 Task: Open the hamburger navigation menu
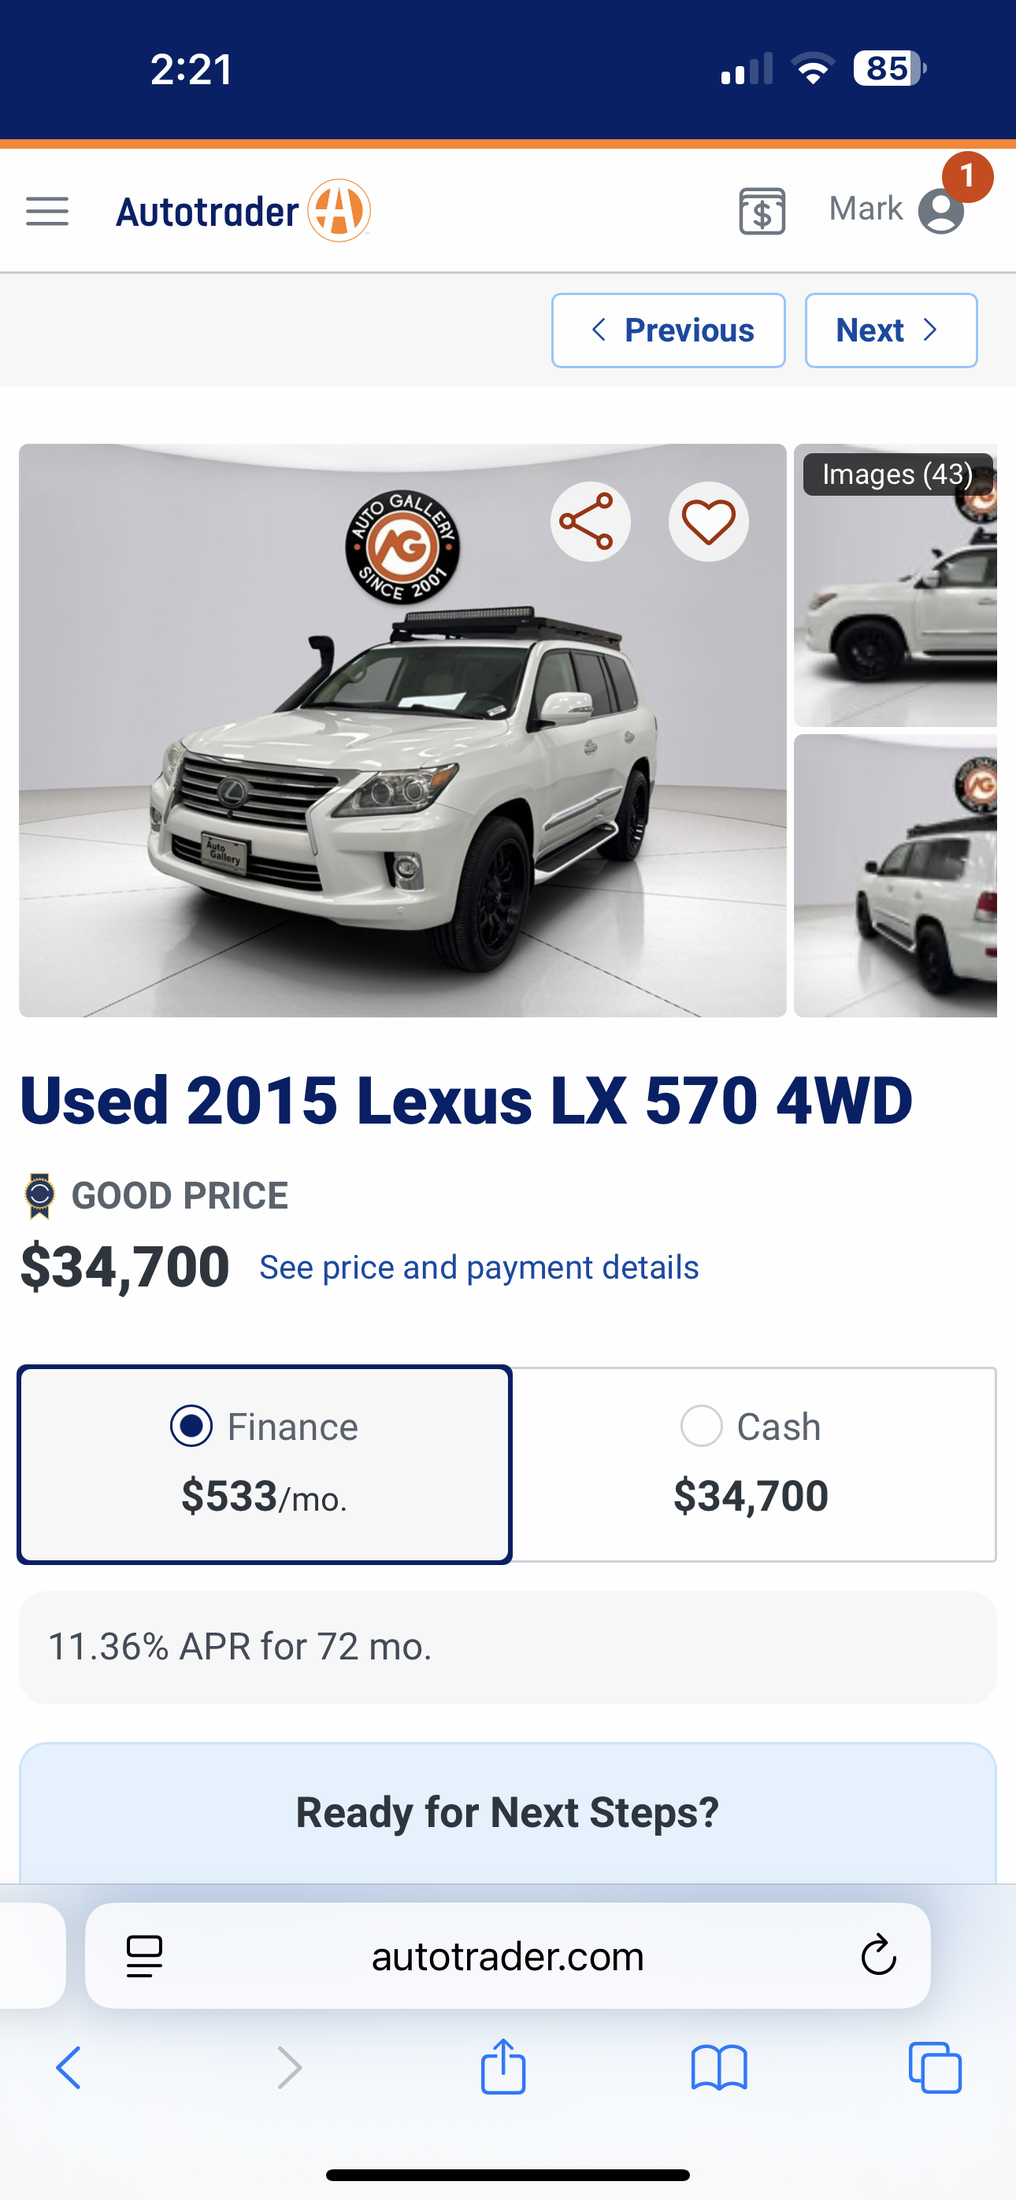coord(47,211)
